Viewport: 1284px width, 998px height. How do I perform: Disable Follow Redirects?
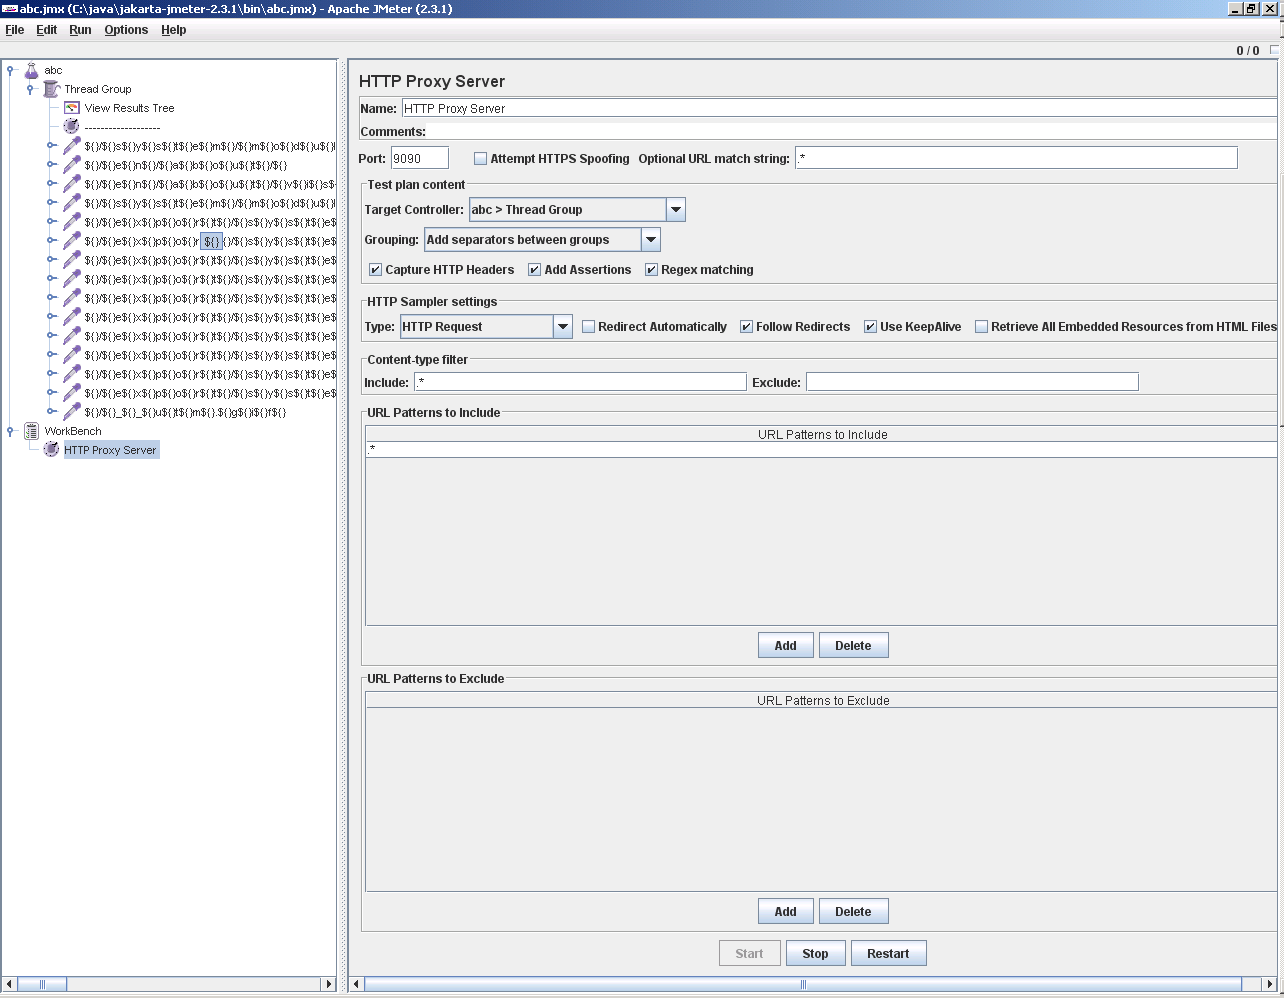pos(745,326)
